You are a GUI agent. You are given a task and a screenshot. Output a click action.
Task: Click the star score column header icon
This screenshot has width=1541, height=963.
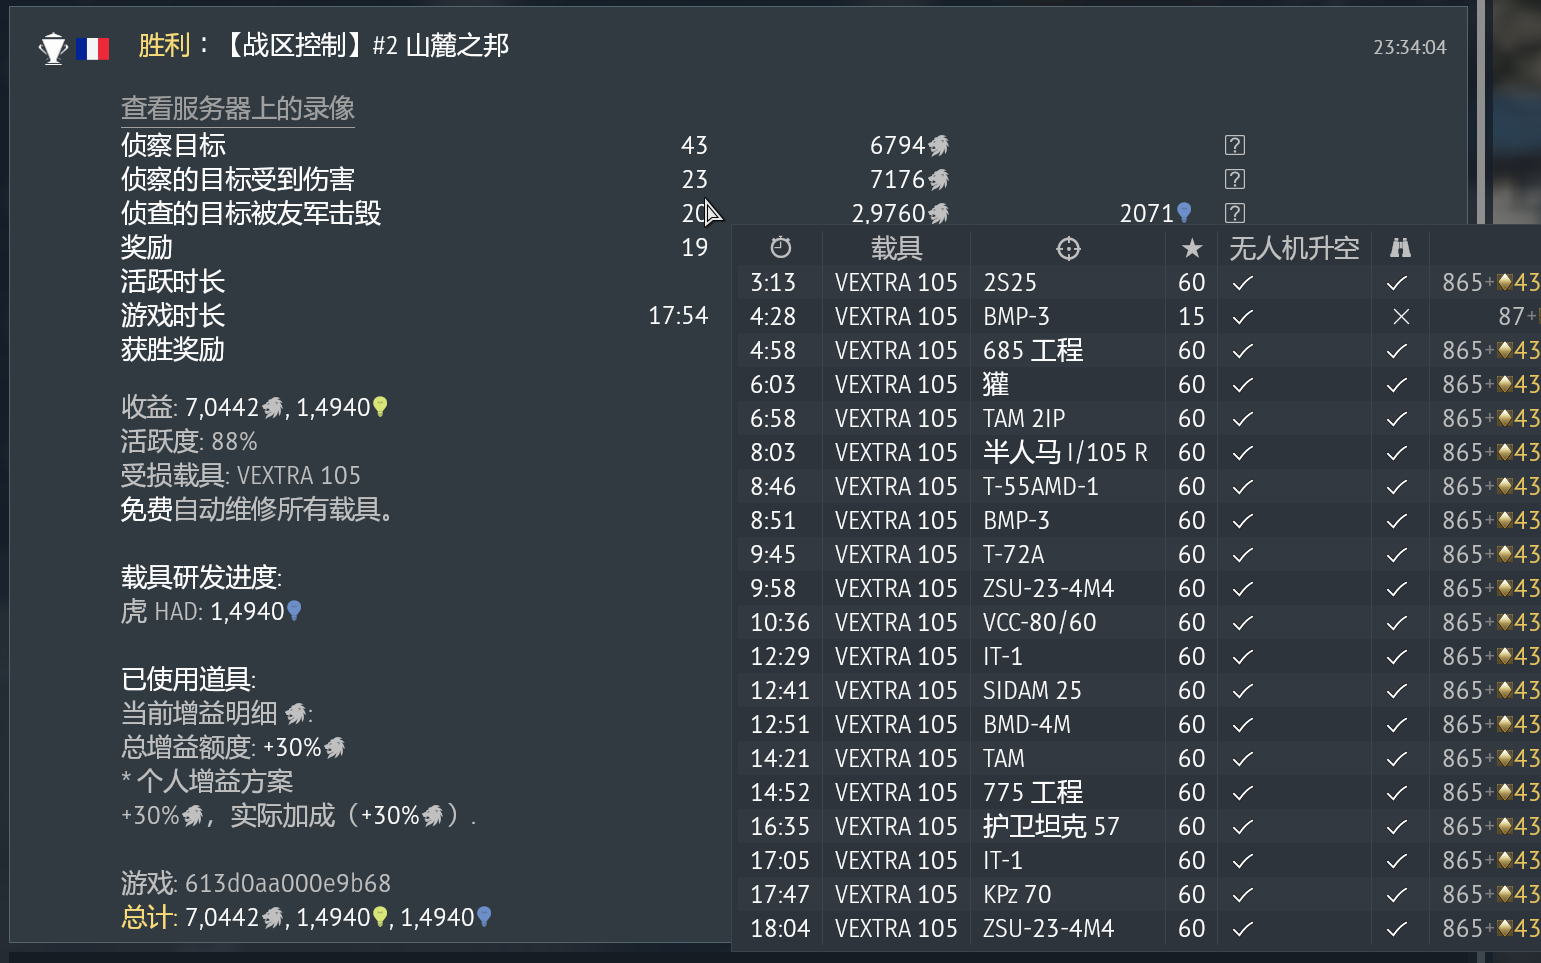[1191, 248]
